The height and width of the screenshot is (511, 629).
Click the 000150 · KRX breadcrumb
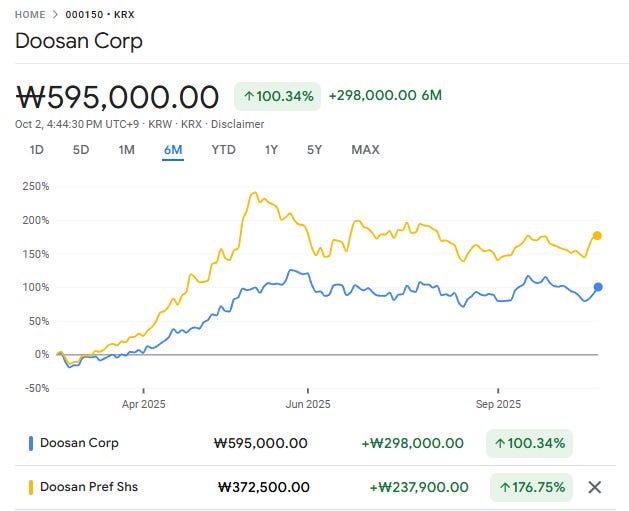coord(100,14)
